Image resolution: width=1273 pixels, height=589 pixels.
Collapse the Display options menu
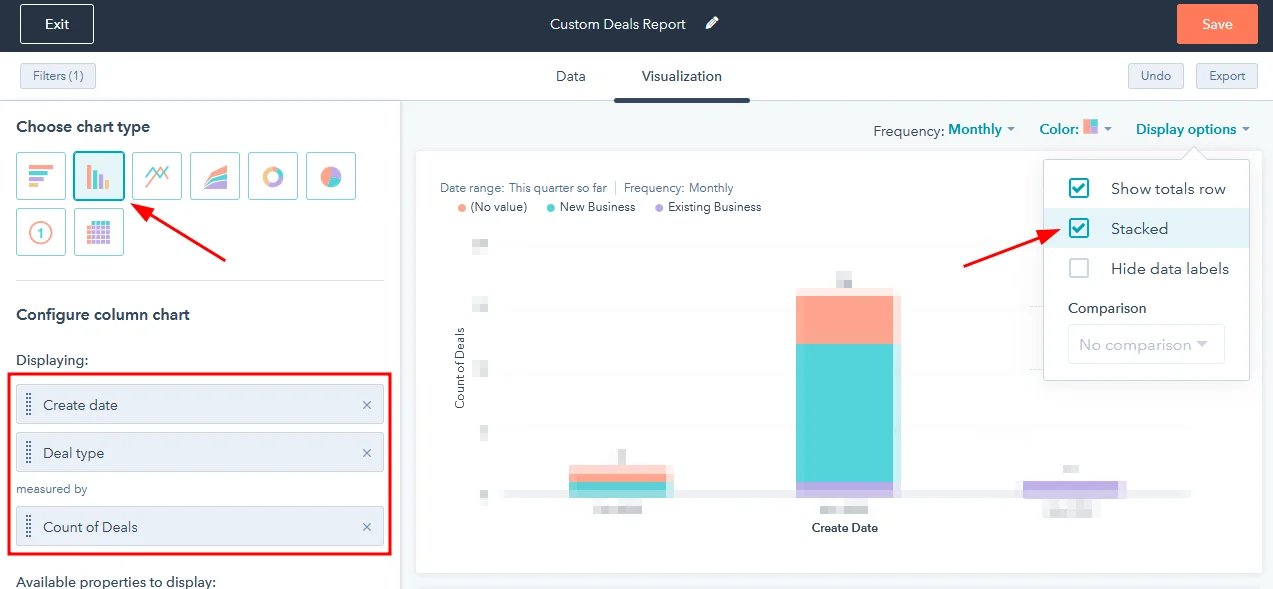pos(1191,129)
